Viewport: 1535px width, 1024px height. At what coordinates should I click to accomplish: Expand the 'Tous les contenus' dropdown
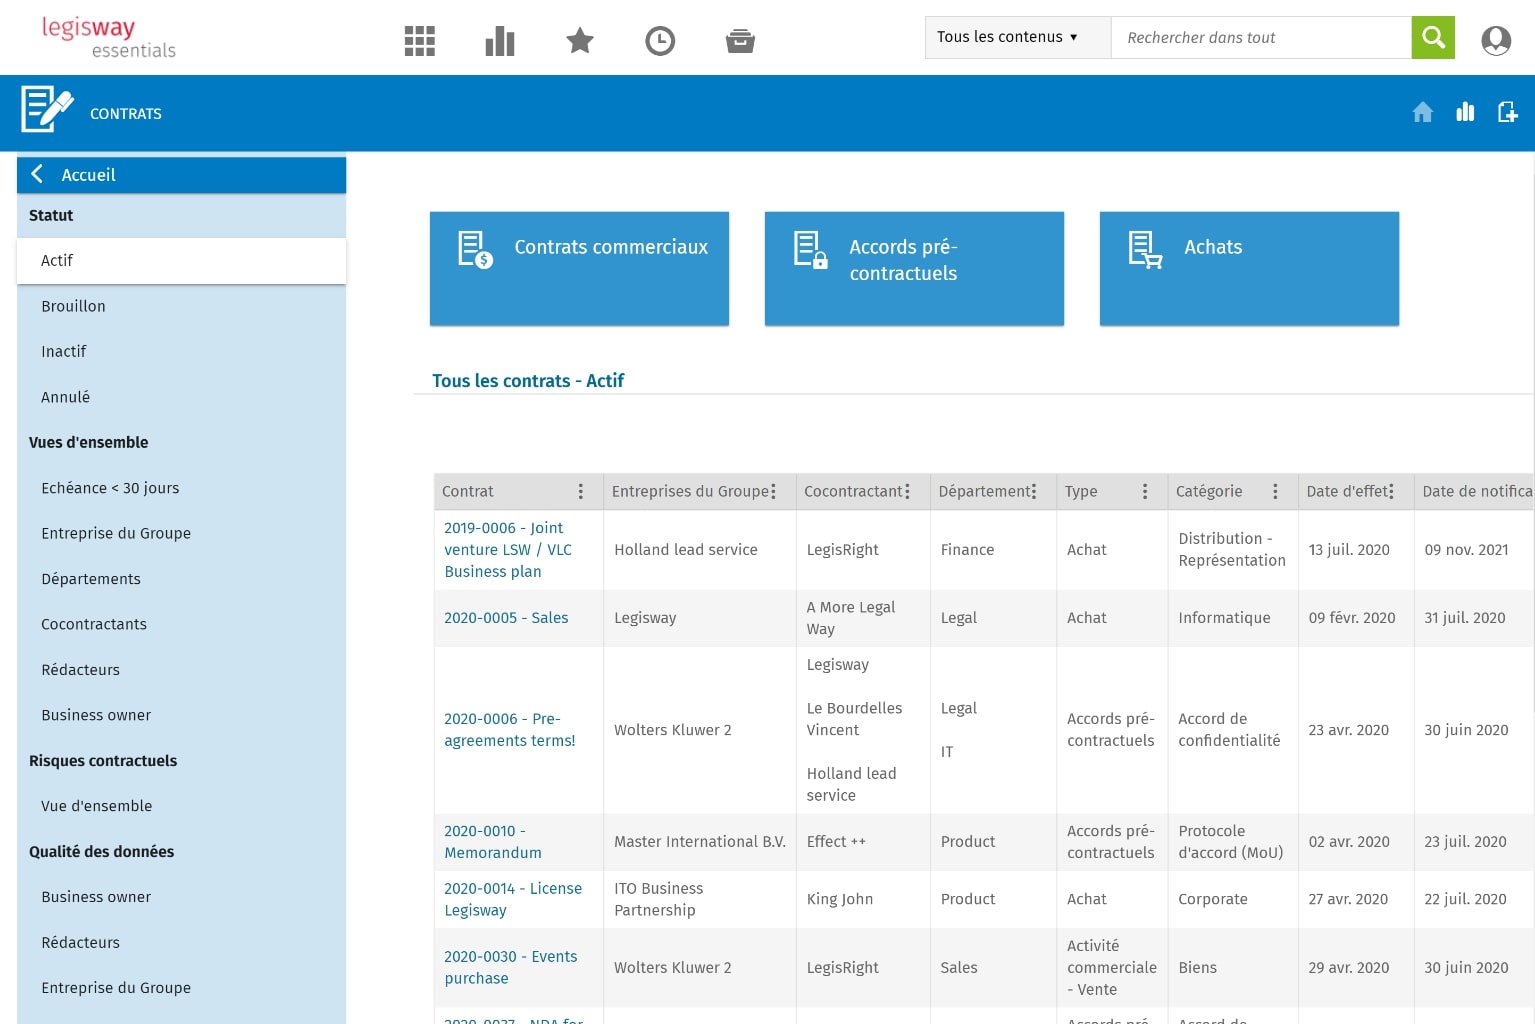tap(1016, 38)
